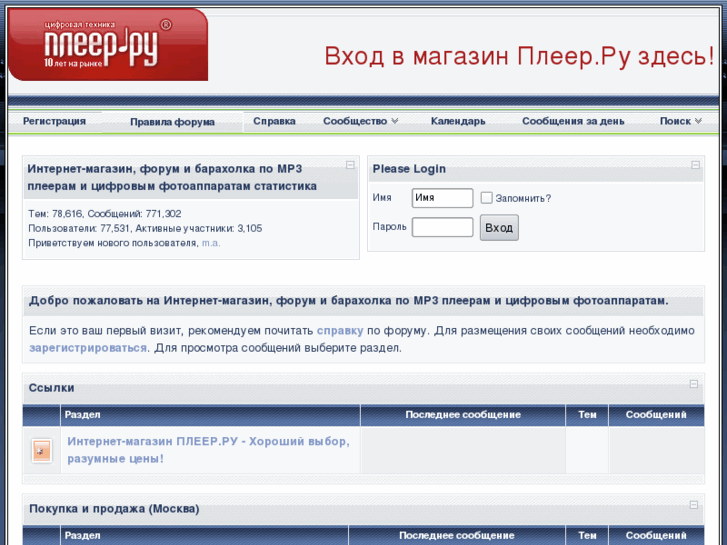Open the Календарь page

pyautogui.click(x=458, y=121)
